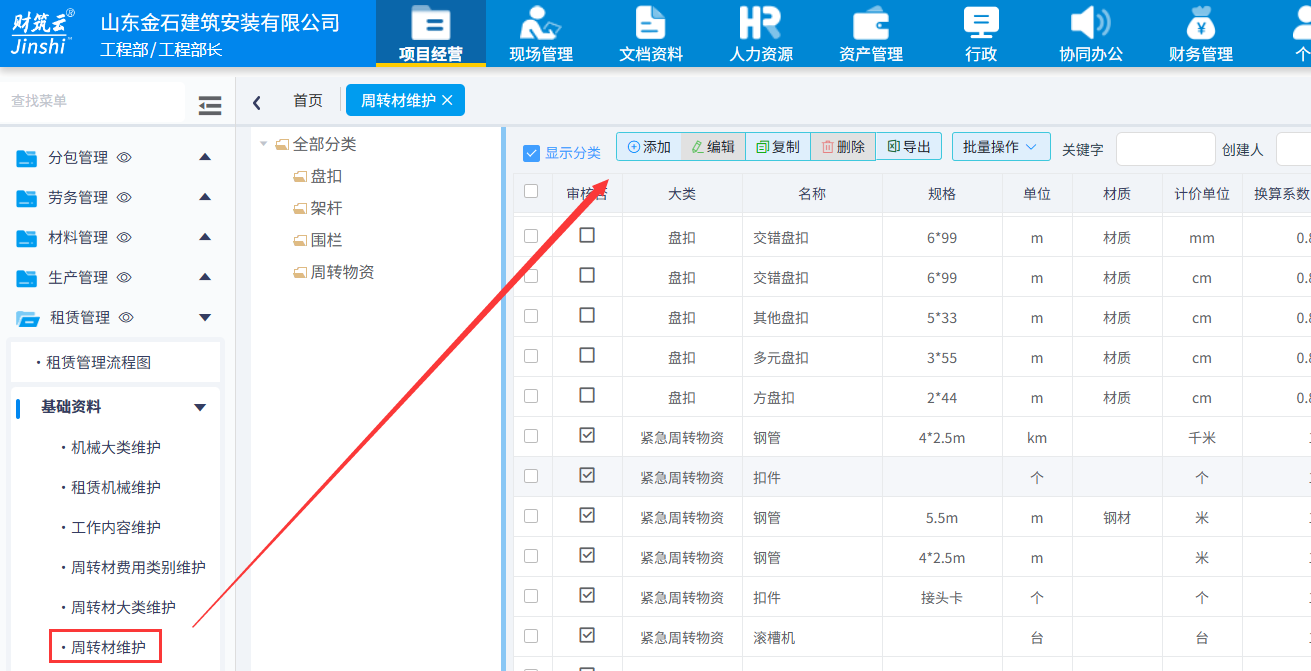The width and height of the screenshot is (1311, 671).
Task: Click the eye icon next to 材料管理
Action: [x=125, y=238]
